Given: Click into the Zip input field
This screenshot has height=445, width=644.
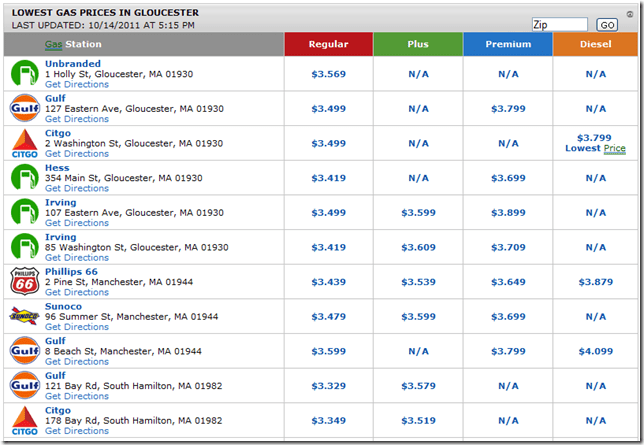Looking at the screenshot, I should click(559, 24).
